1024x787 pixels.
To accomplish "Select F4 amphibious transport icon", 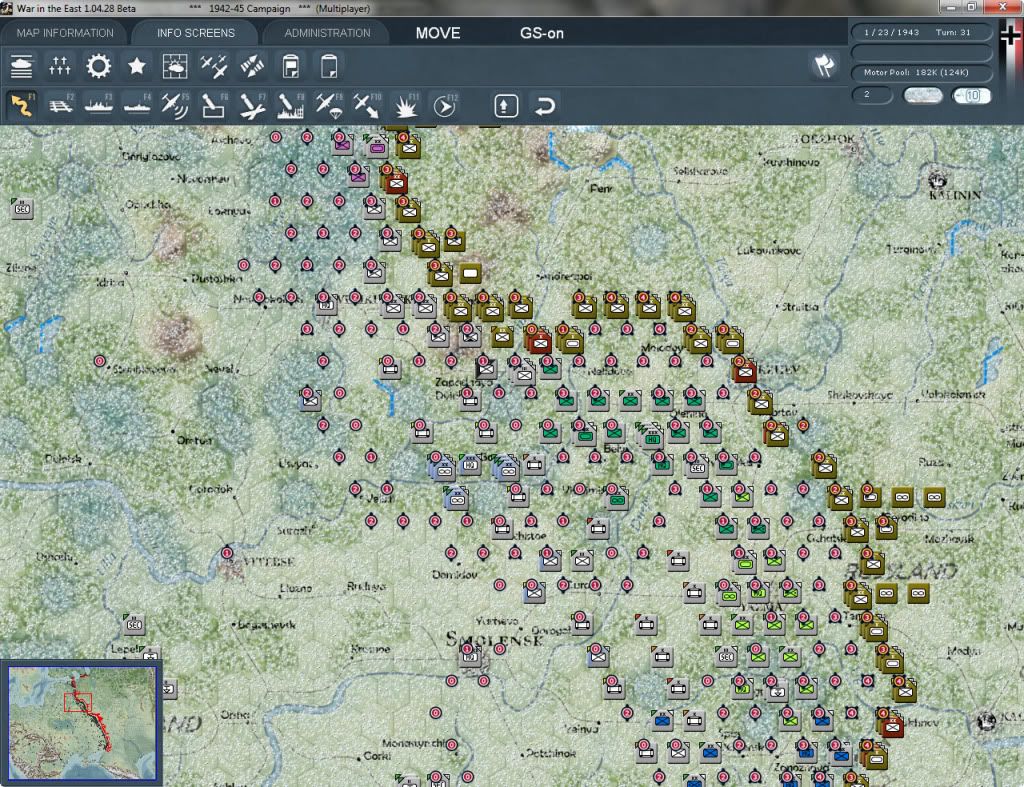I will coord(137,105).
